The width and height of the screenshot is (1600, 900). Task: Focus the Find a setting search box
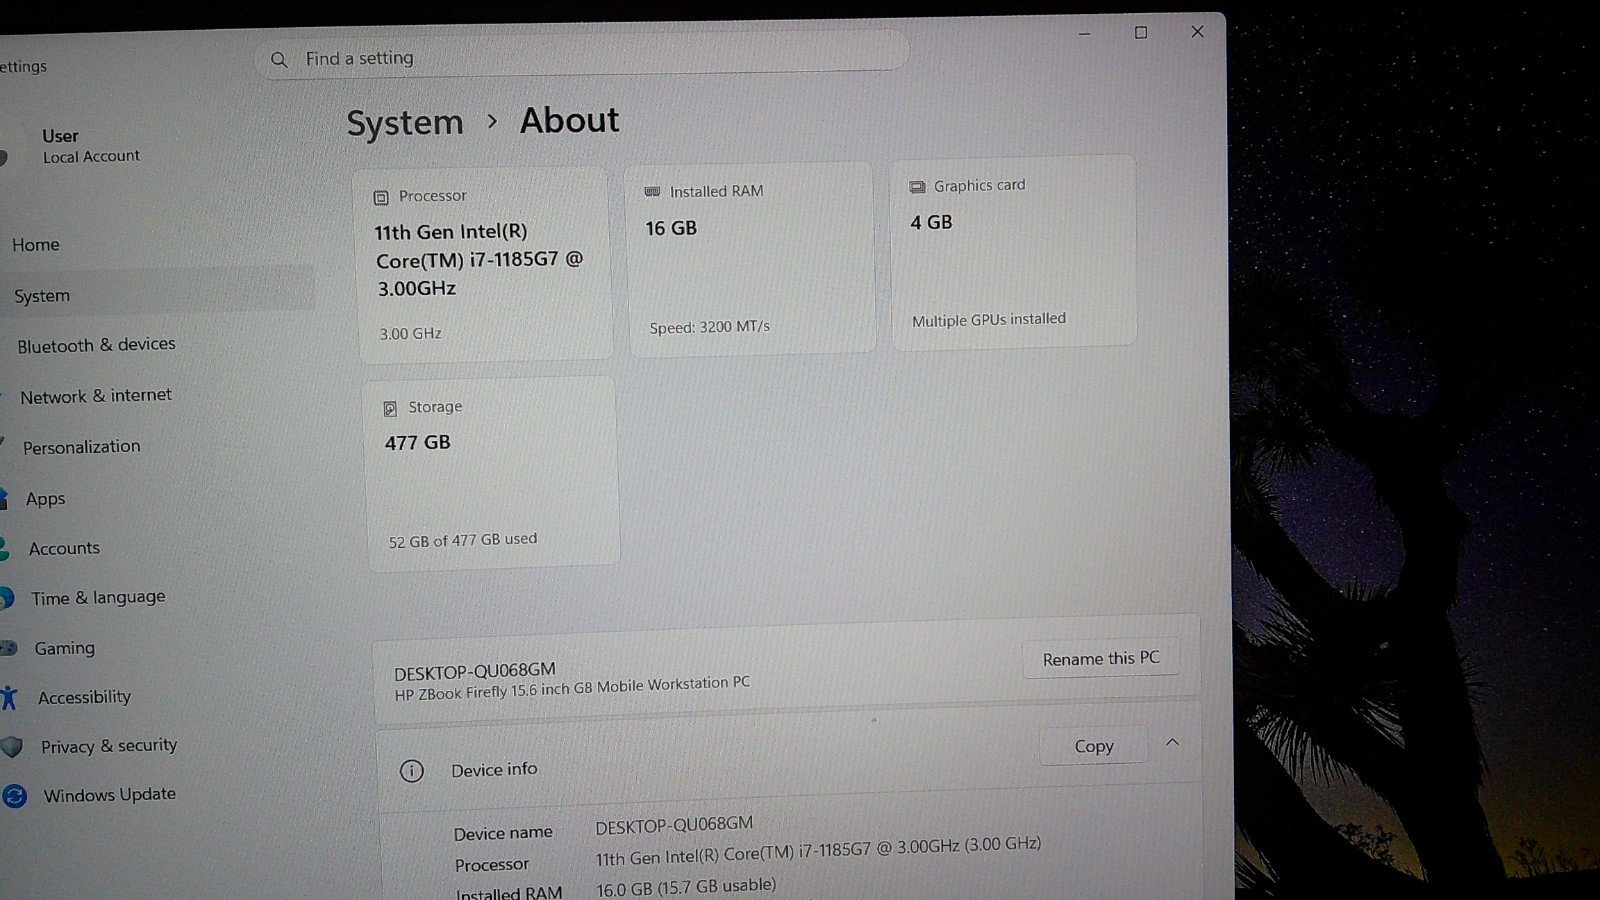[582, 56]
